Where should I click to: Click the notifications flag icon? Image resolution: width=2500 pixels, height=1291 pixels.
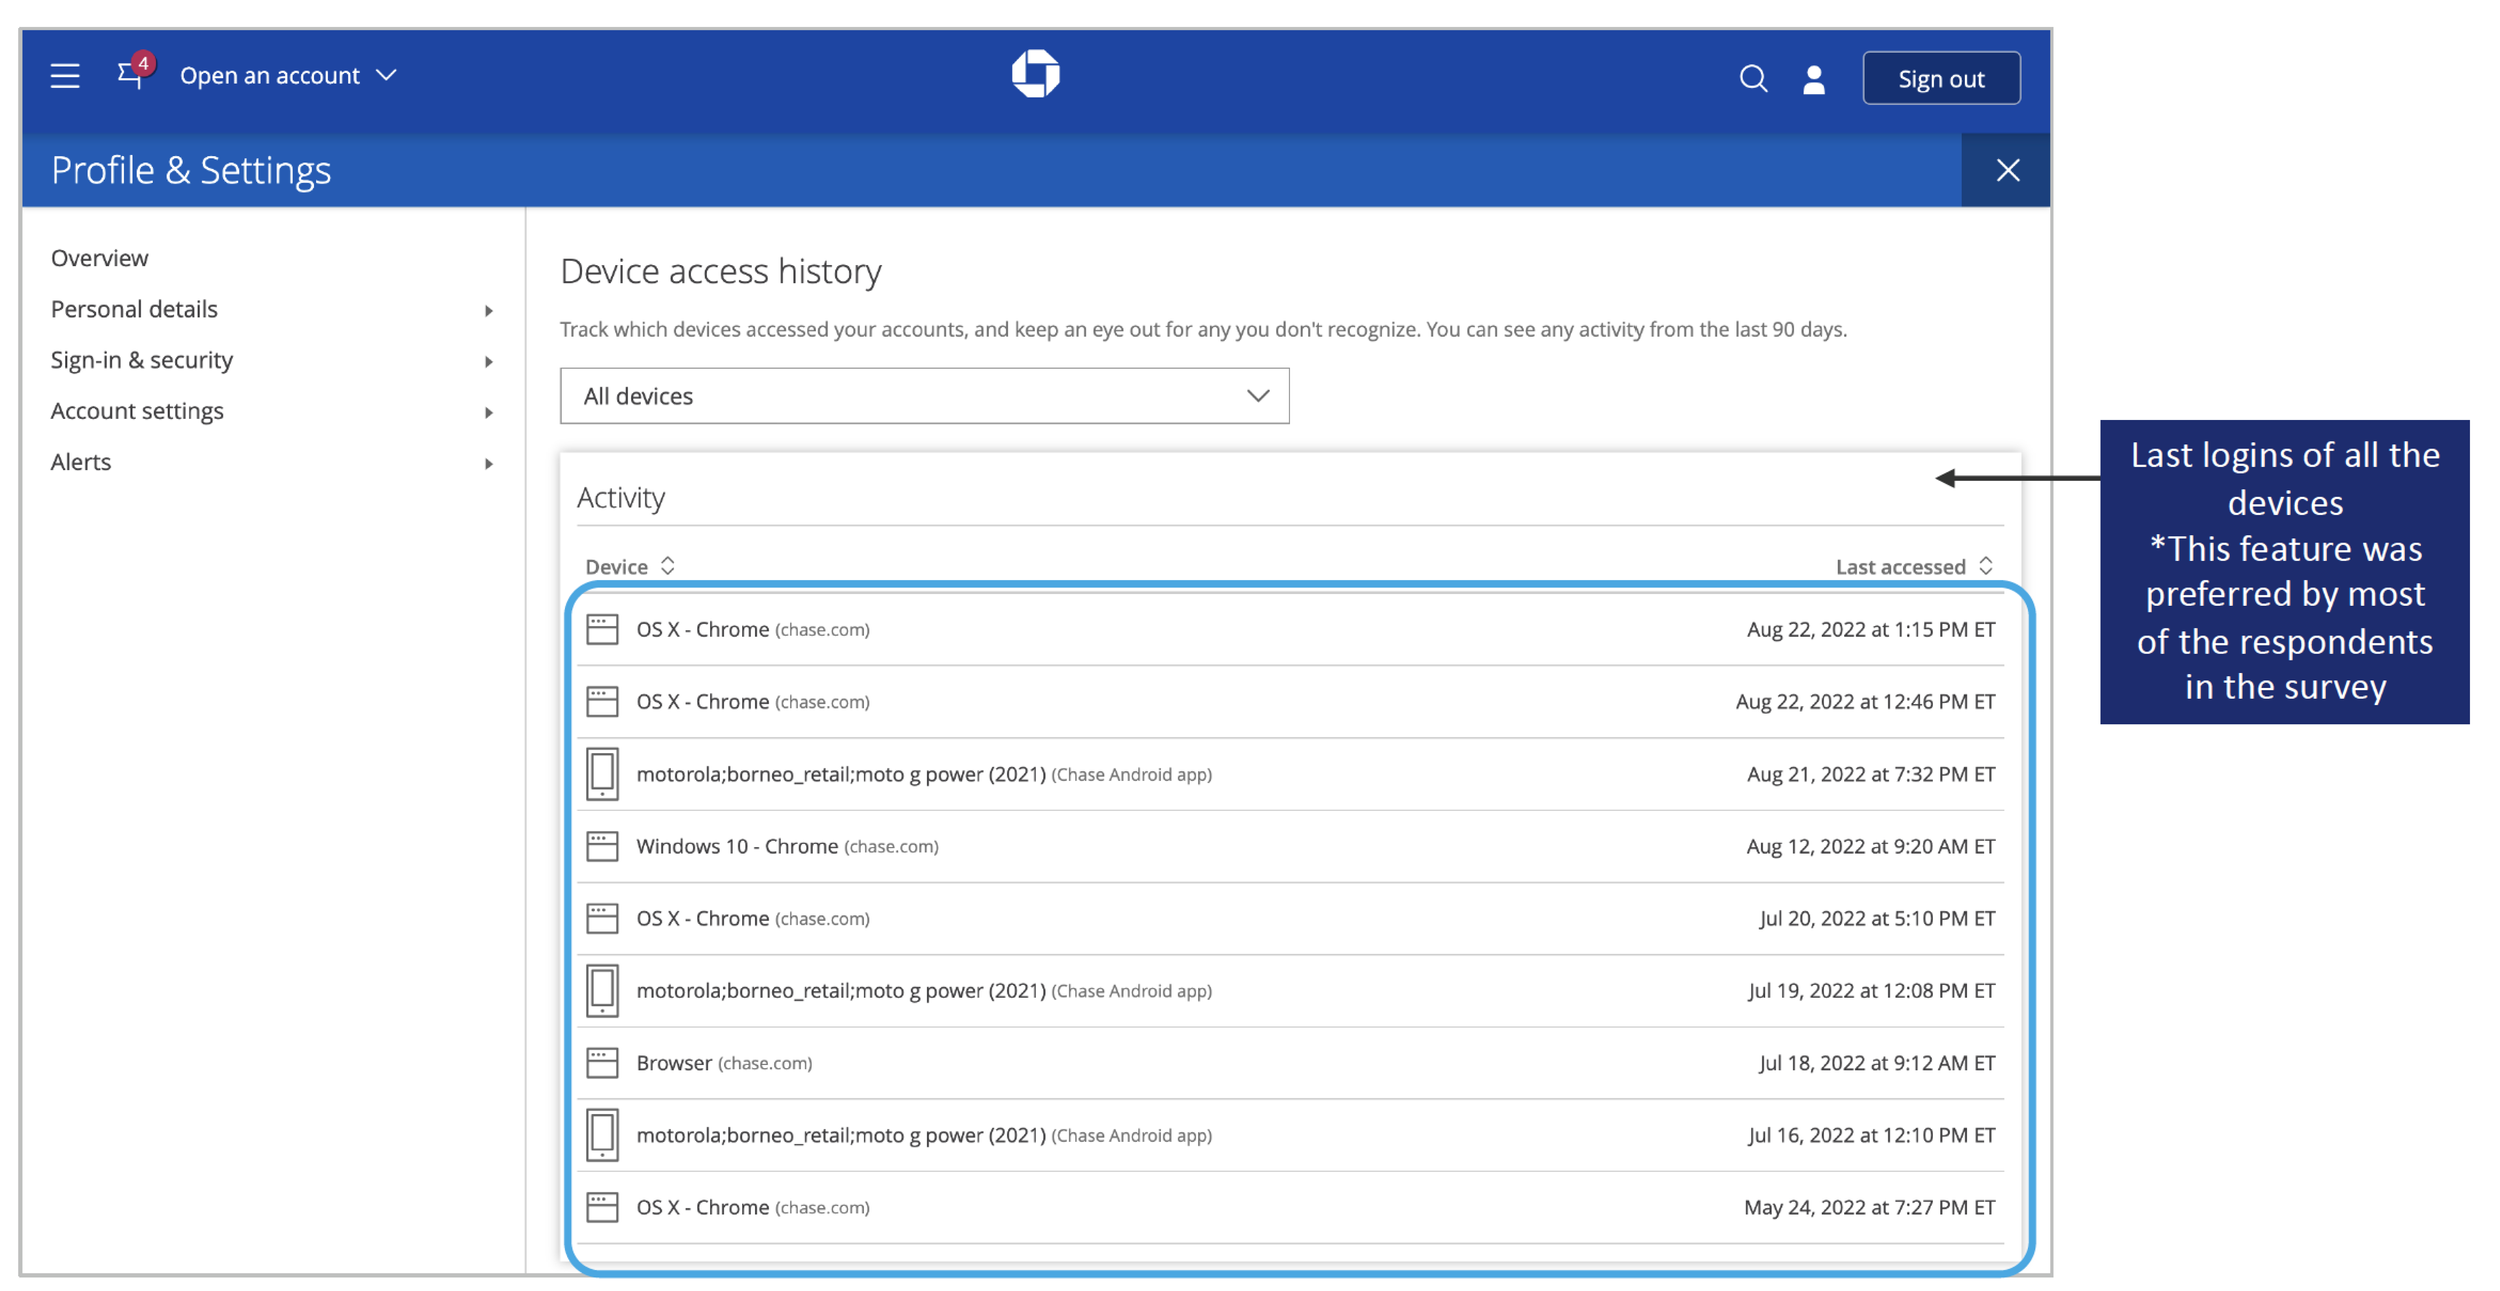click(130, 75)
